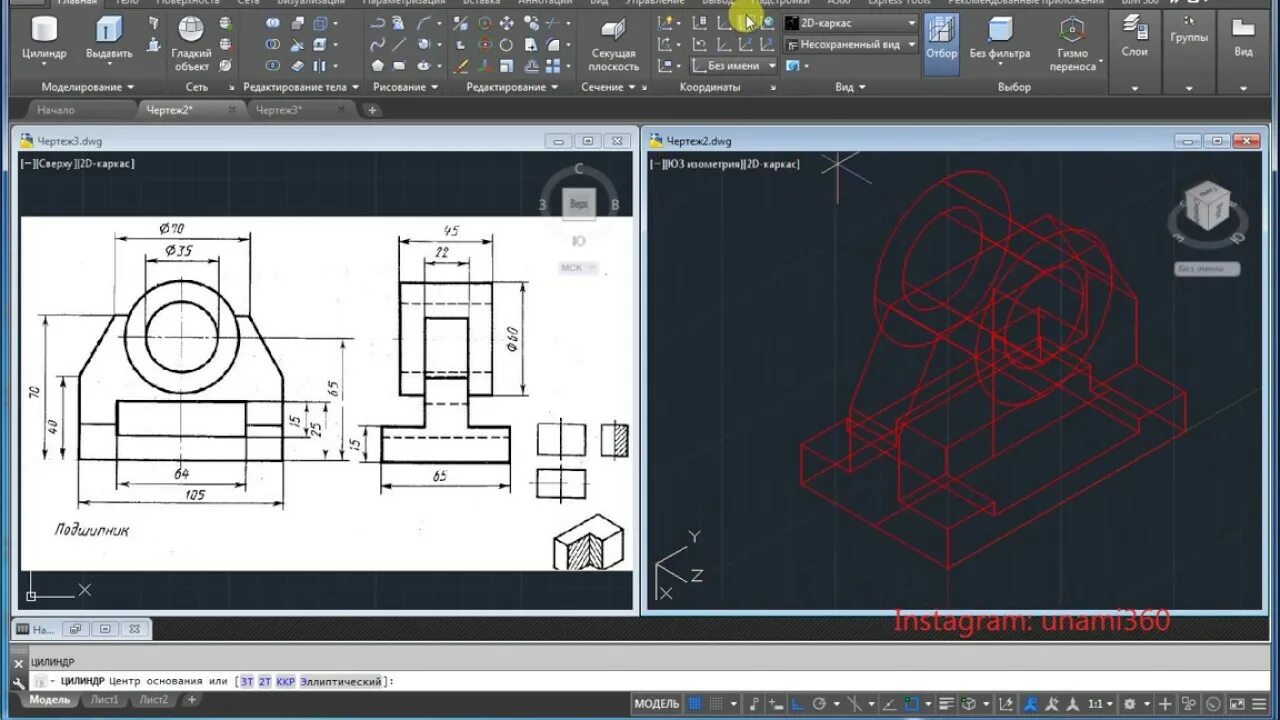Switch to the Лист1 layout tab
1280x720 pixels.
coord(102,700)
